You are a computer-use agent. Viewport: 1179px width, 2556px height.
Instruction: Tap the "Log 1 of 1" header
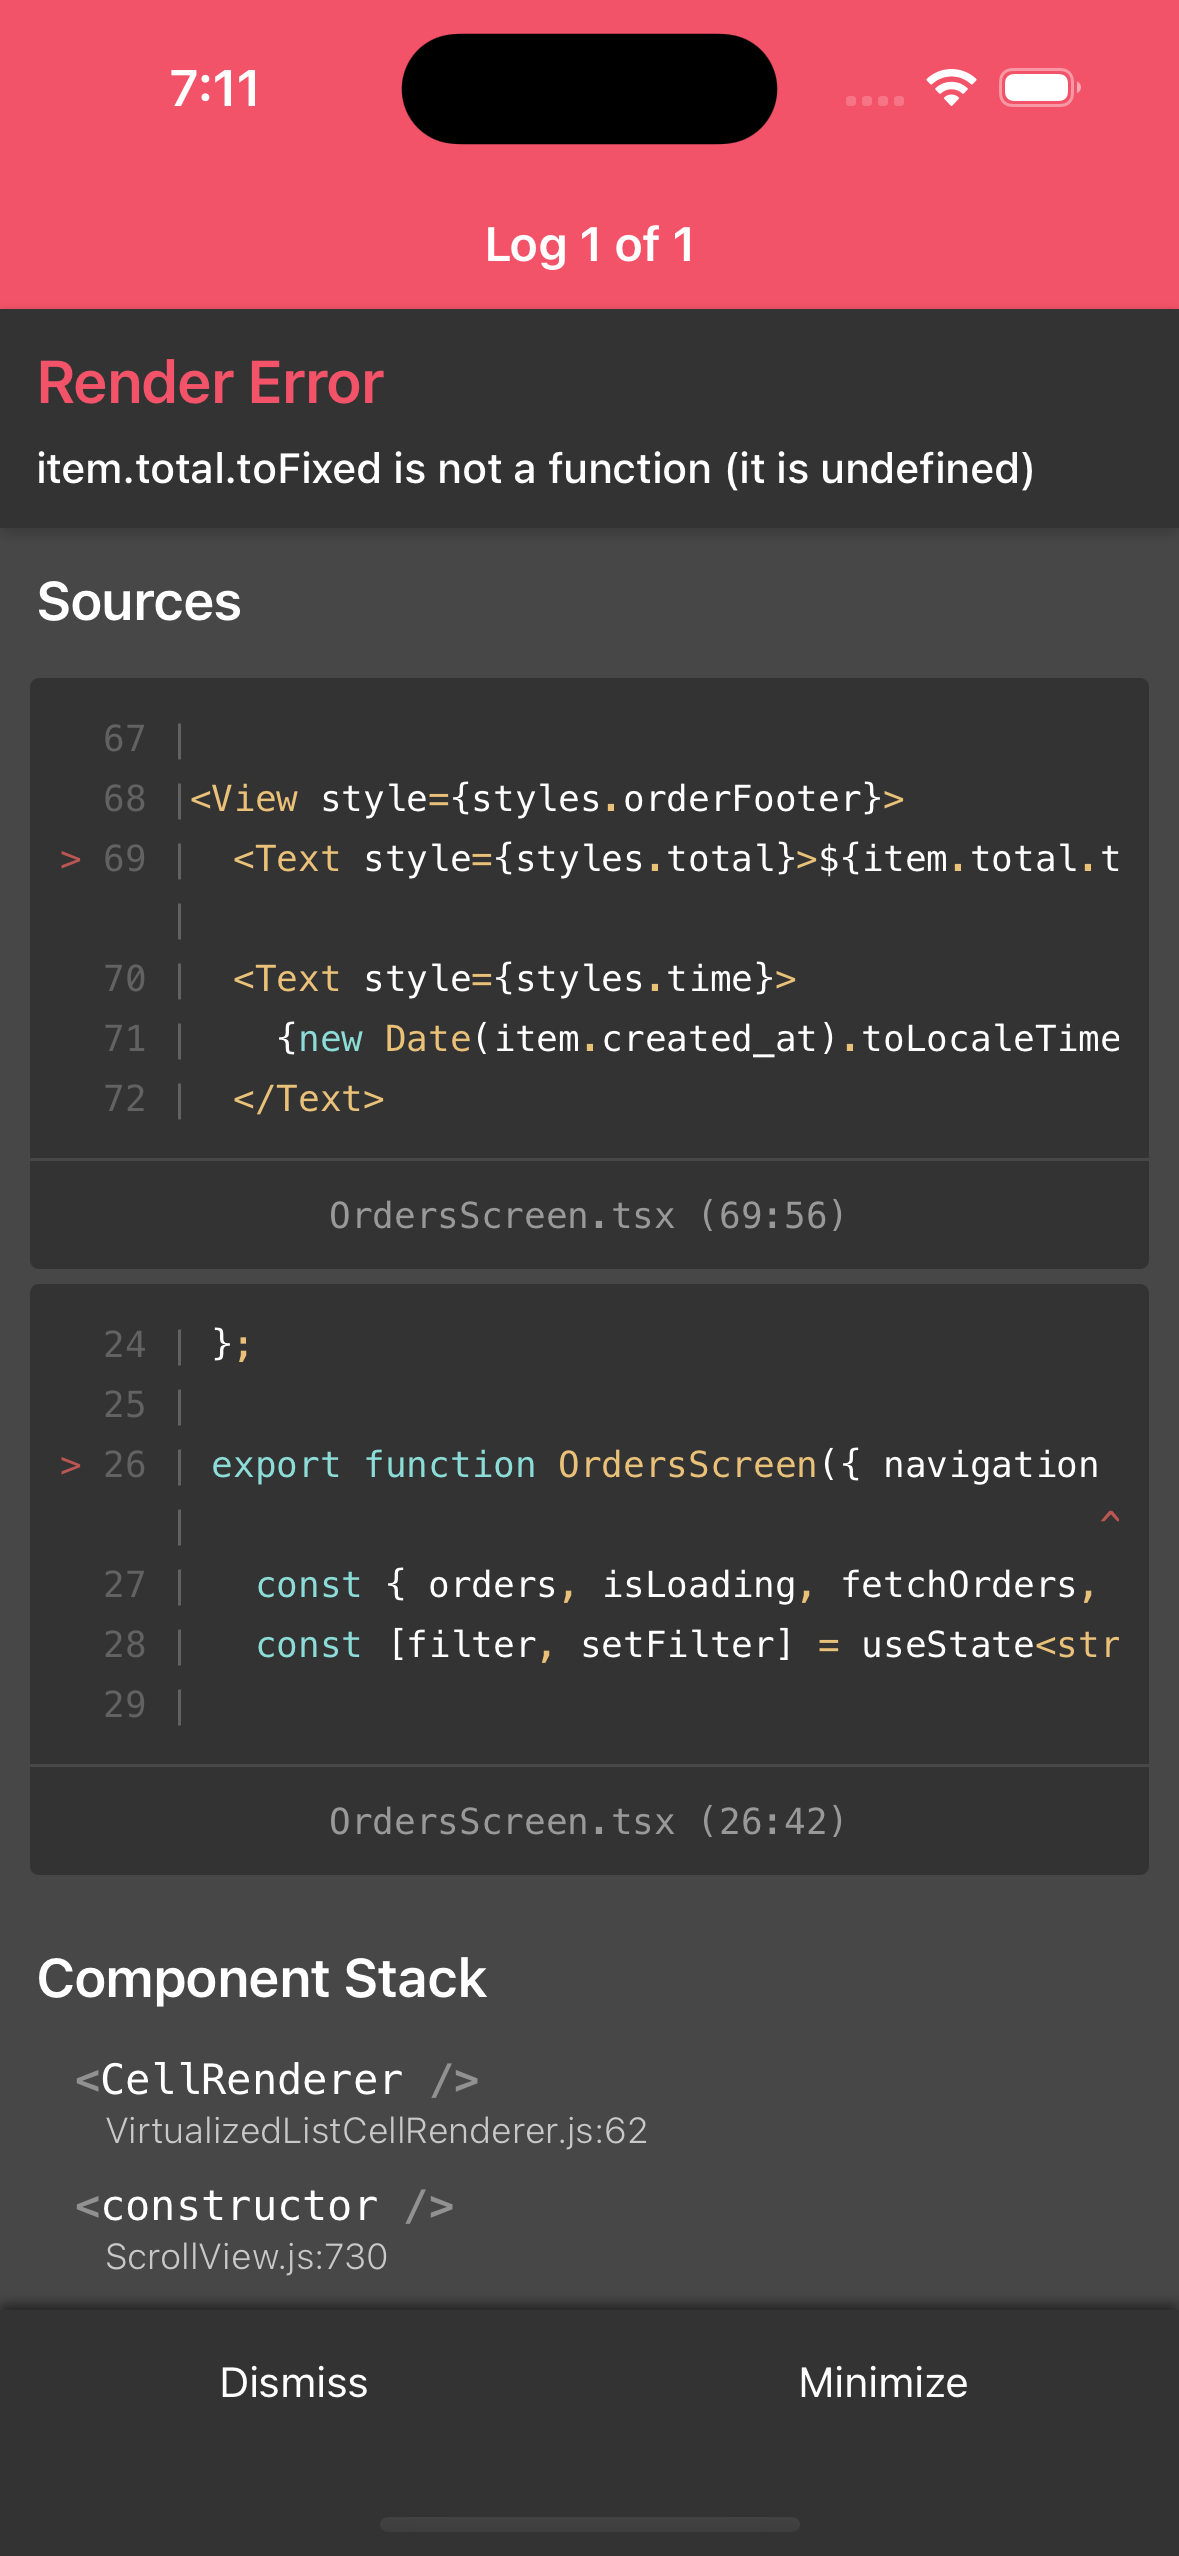(589, 245)
